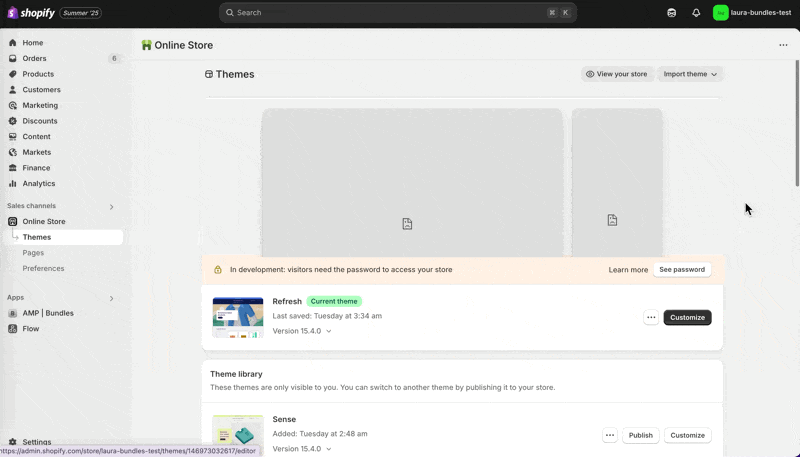Click the 'Last saved: Tuesday at 3:34 am' text
Image resolution: width=800 pixels, height=457 pixels.
[x=327, y=316]
